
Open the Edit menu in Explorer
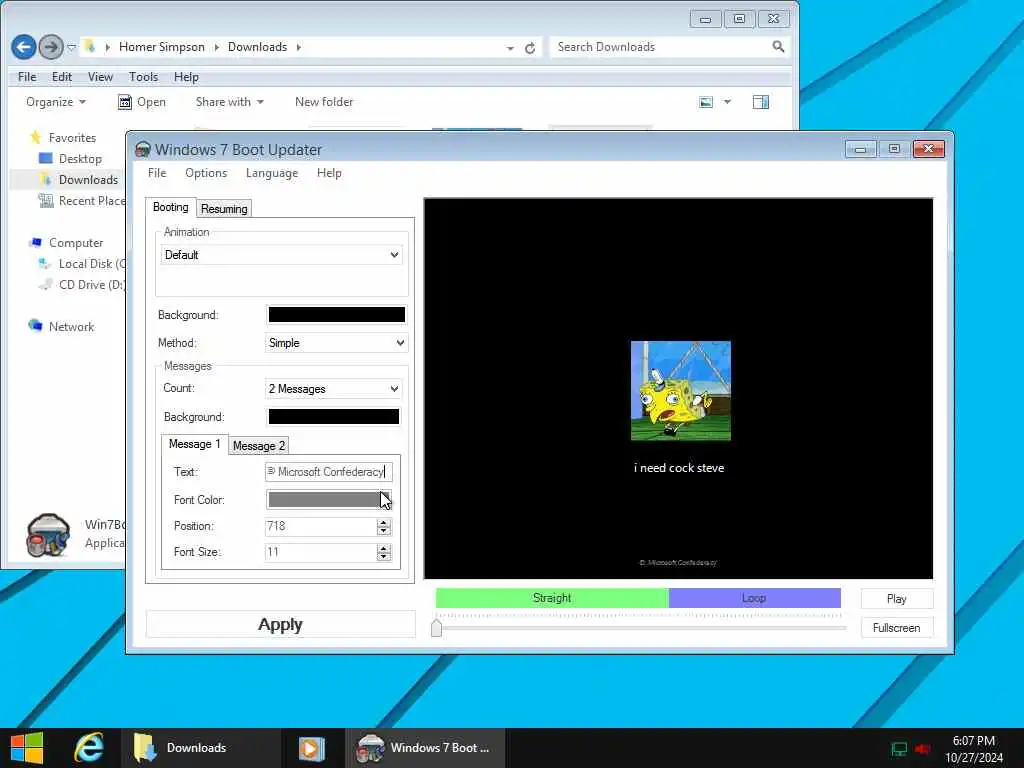(61, 77)
